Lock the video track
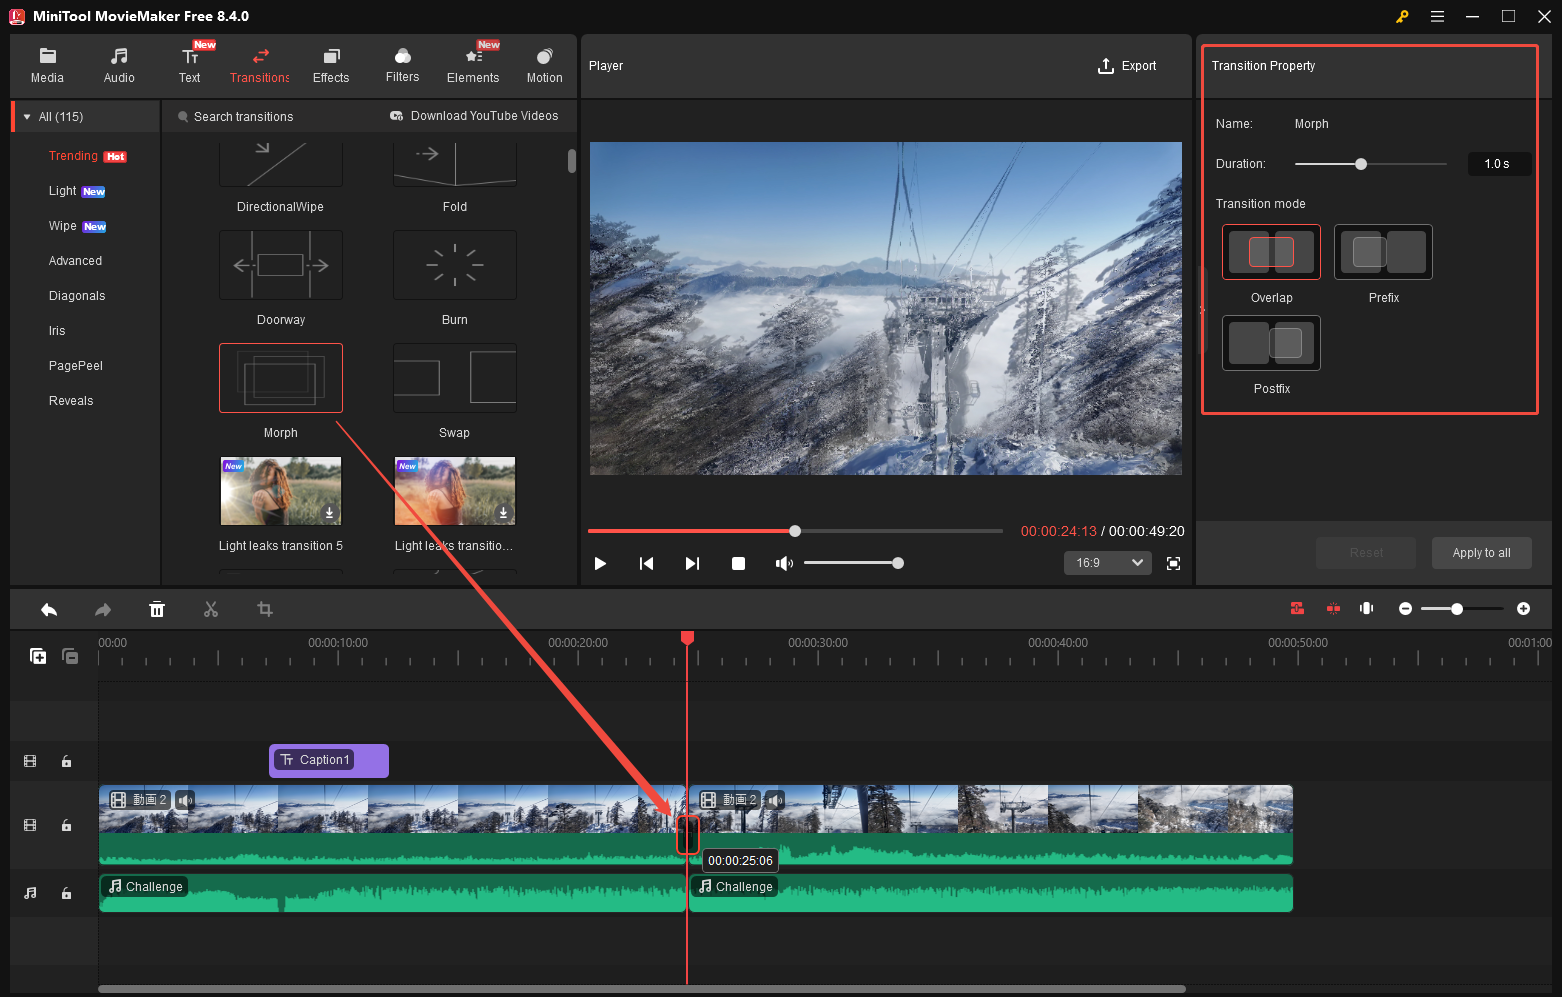 (x=66, y=825)
